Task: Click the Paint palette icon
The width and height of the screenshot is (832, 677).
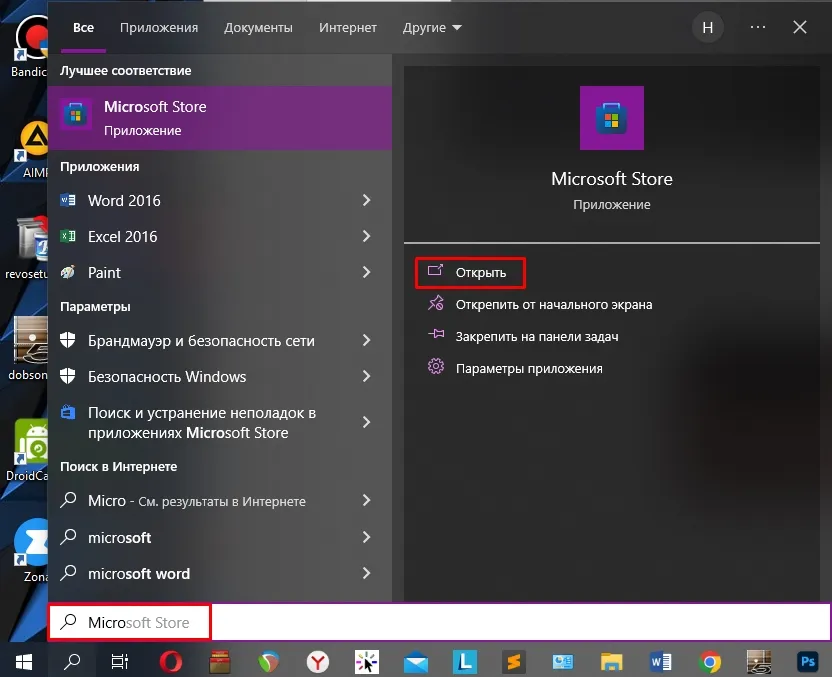Action: coord(68,272)
